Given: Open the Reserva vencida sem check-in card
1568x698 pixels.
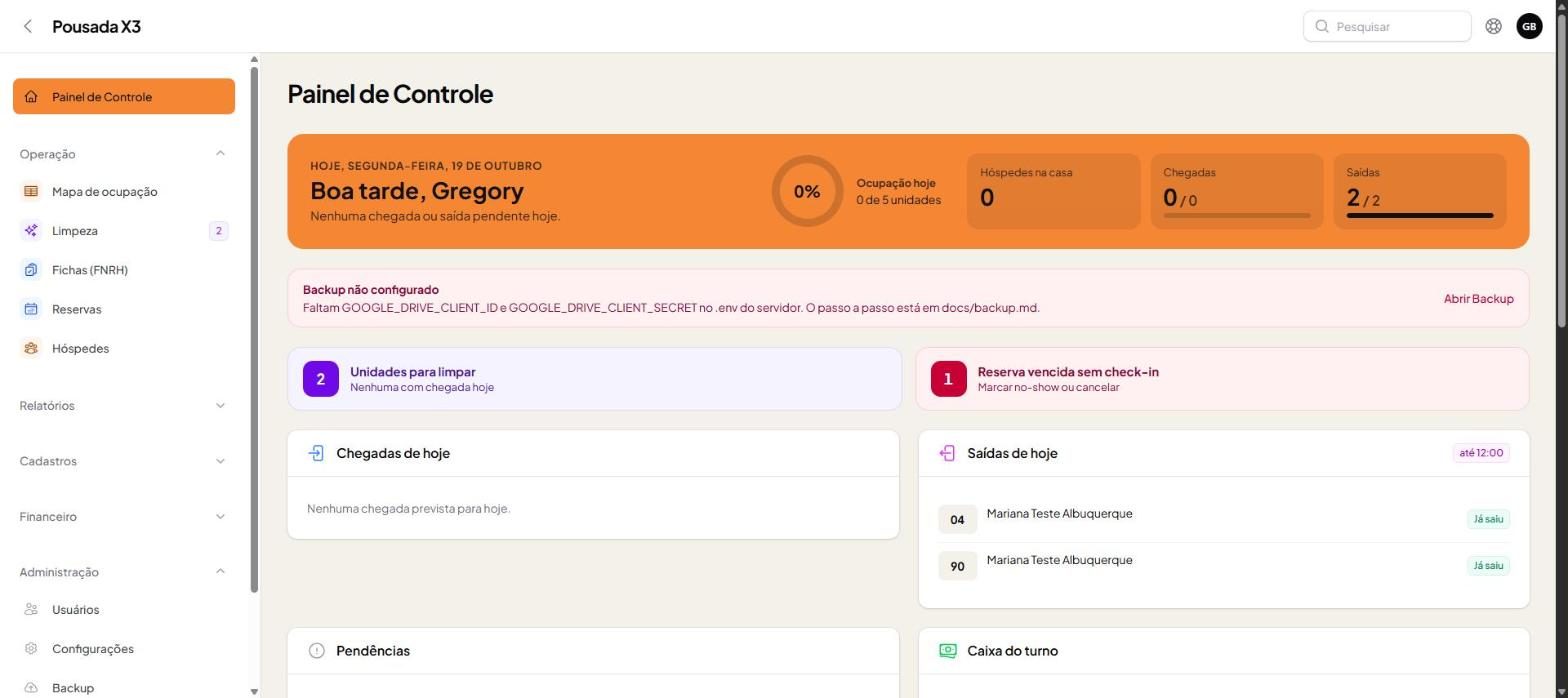Looking at the screenshot, I should tap(1222, 379).
